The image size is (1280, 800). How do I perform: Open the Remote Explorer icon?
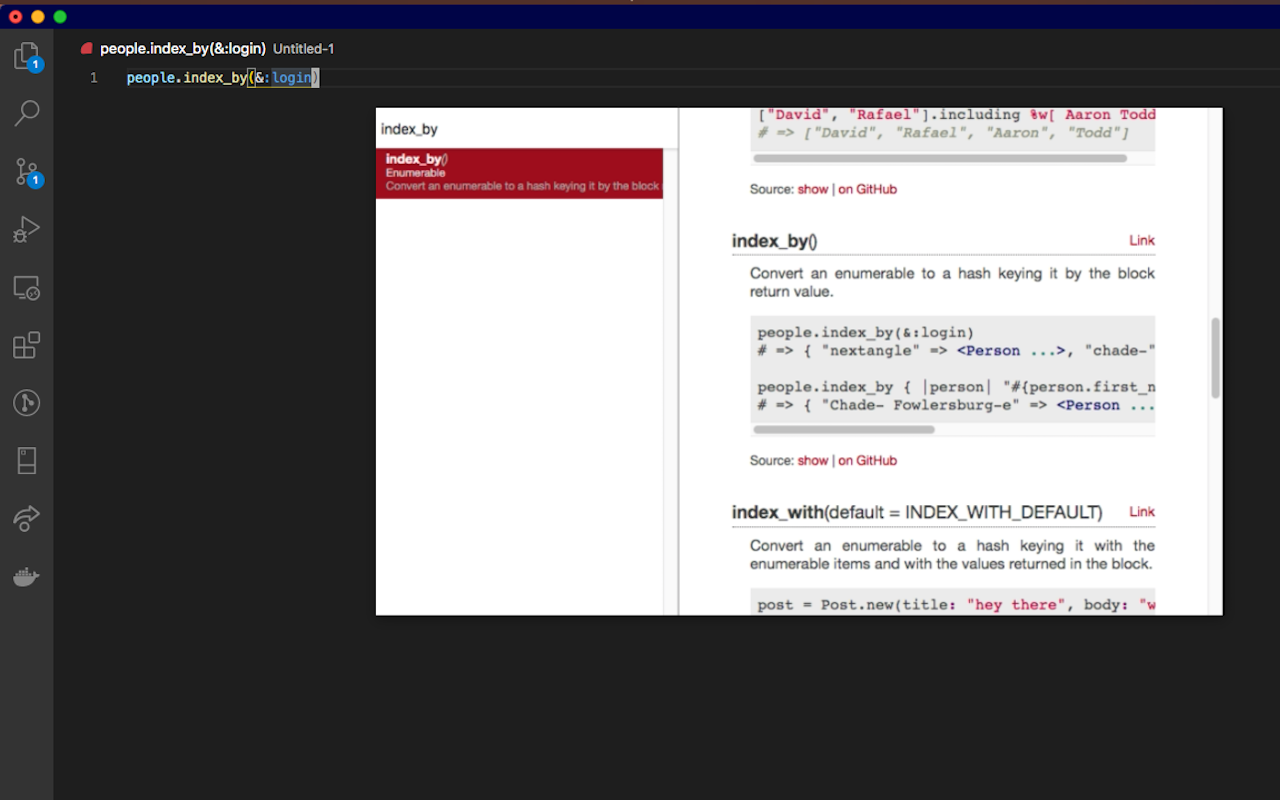pos(27,288)
